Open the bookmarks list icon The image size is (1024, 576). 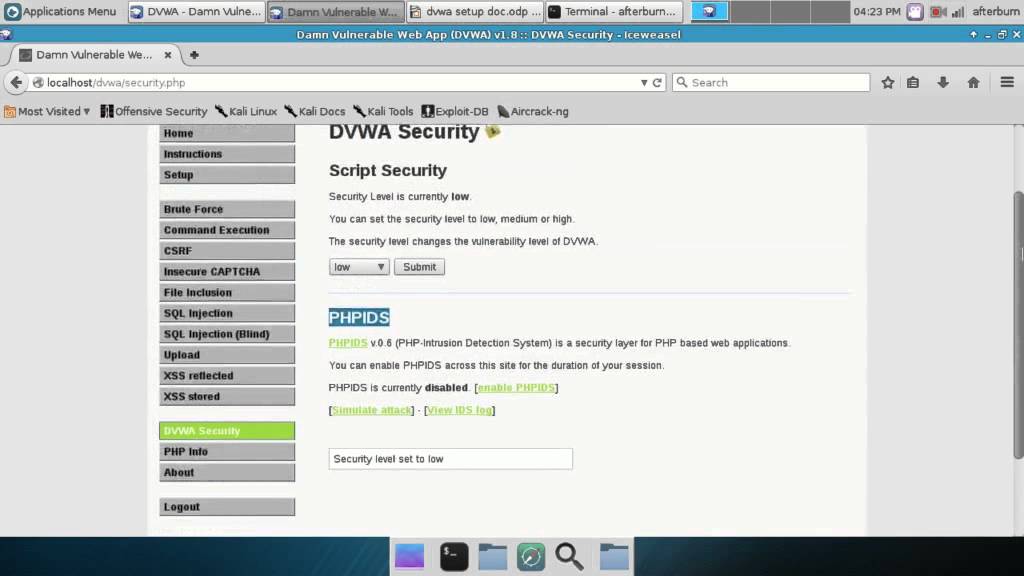[x=913, y=82]
